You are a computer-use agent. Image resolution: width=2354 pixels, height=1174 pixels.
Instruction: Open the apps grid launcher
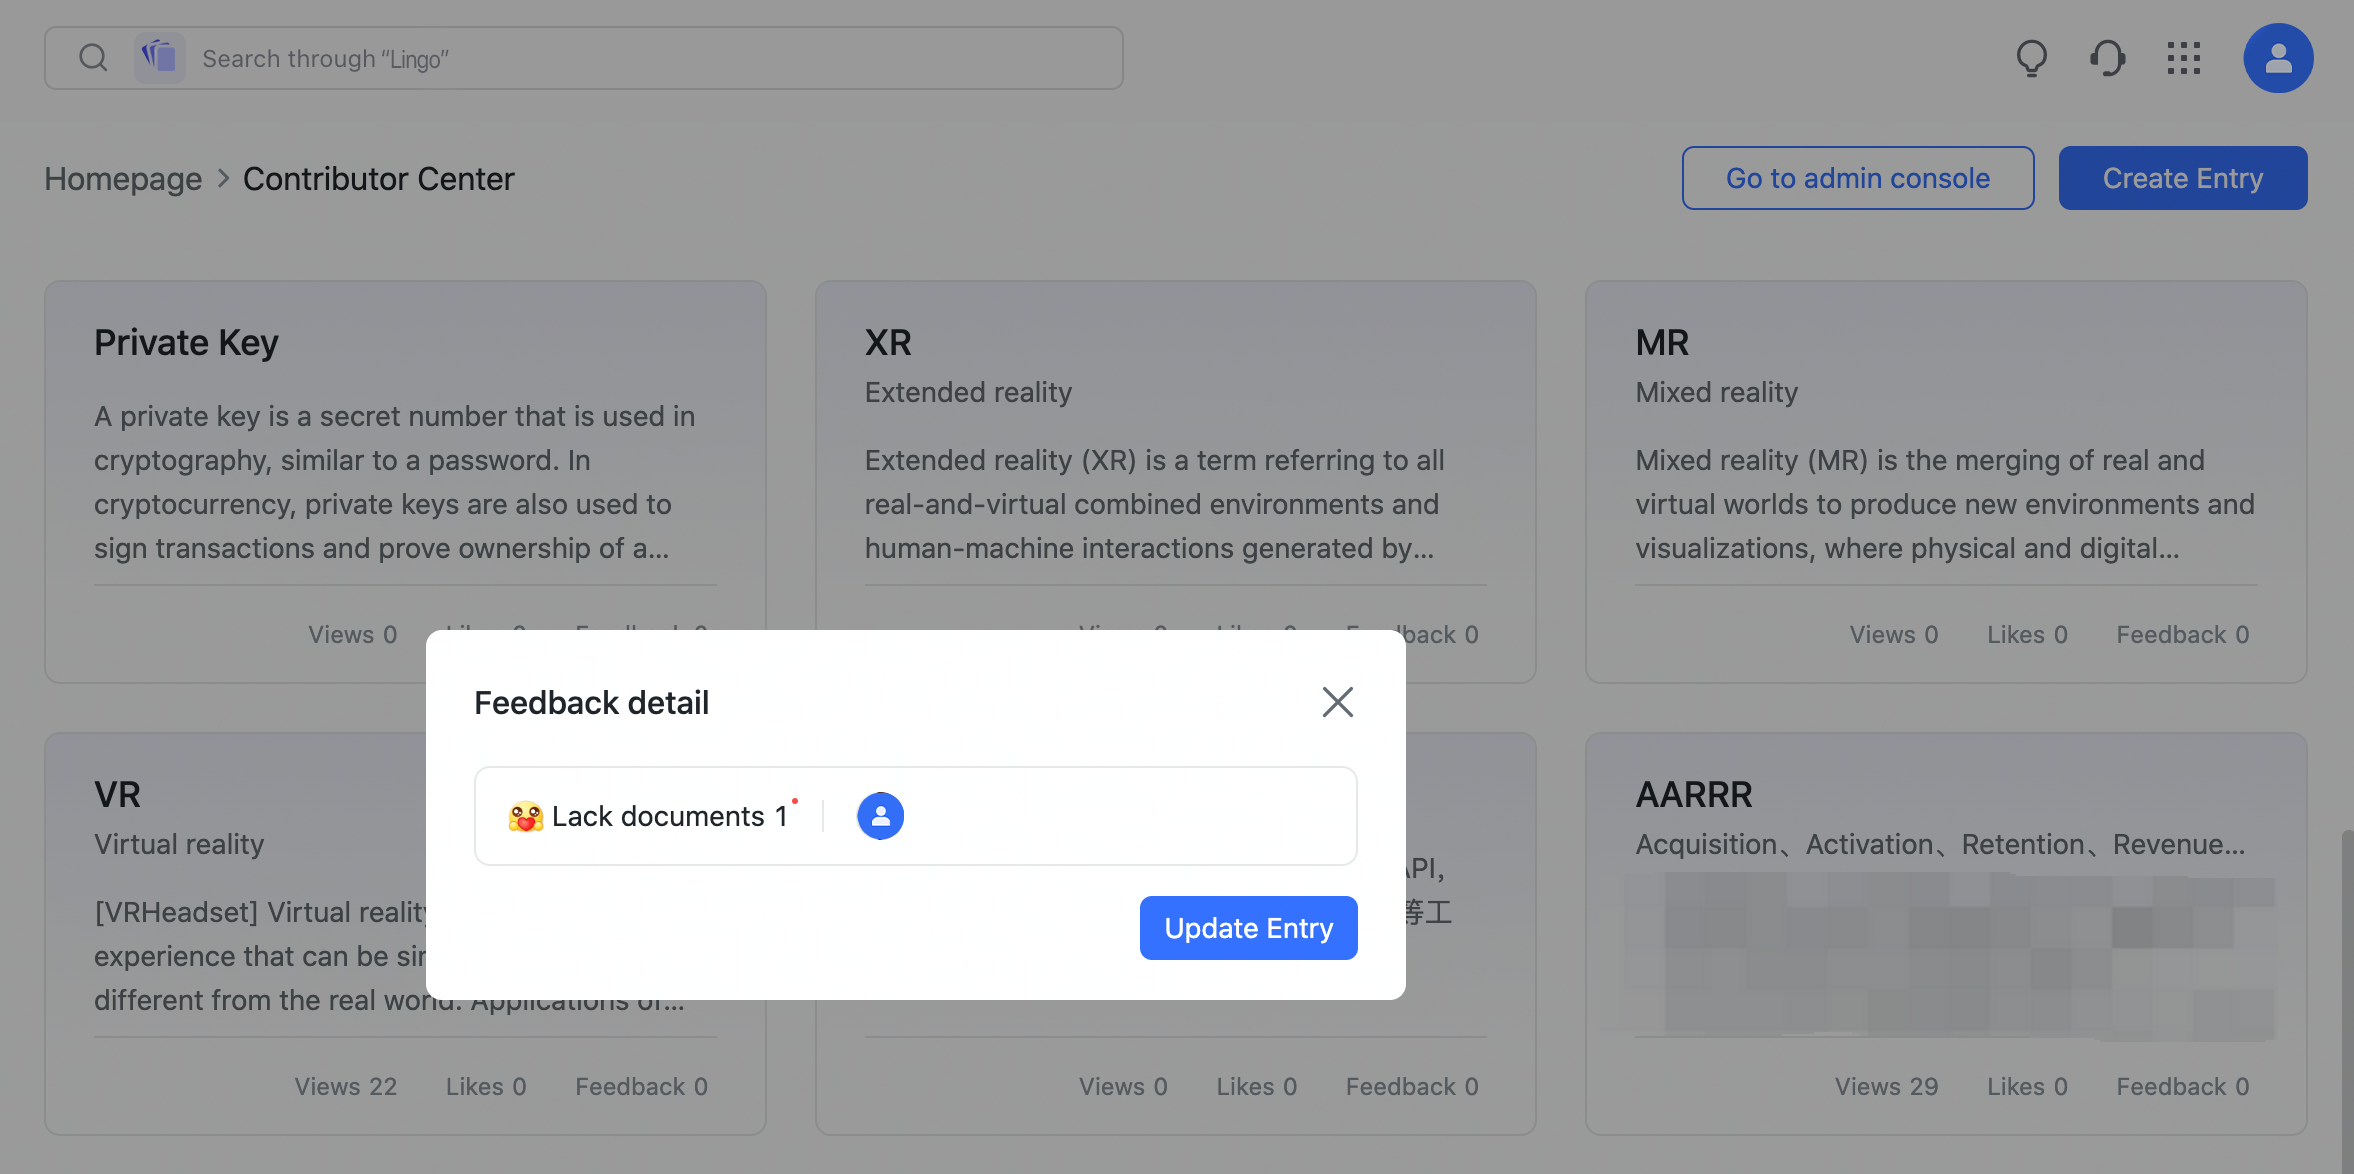click(x=2184, y=58)
